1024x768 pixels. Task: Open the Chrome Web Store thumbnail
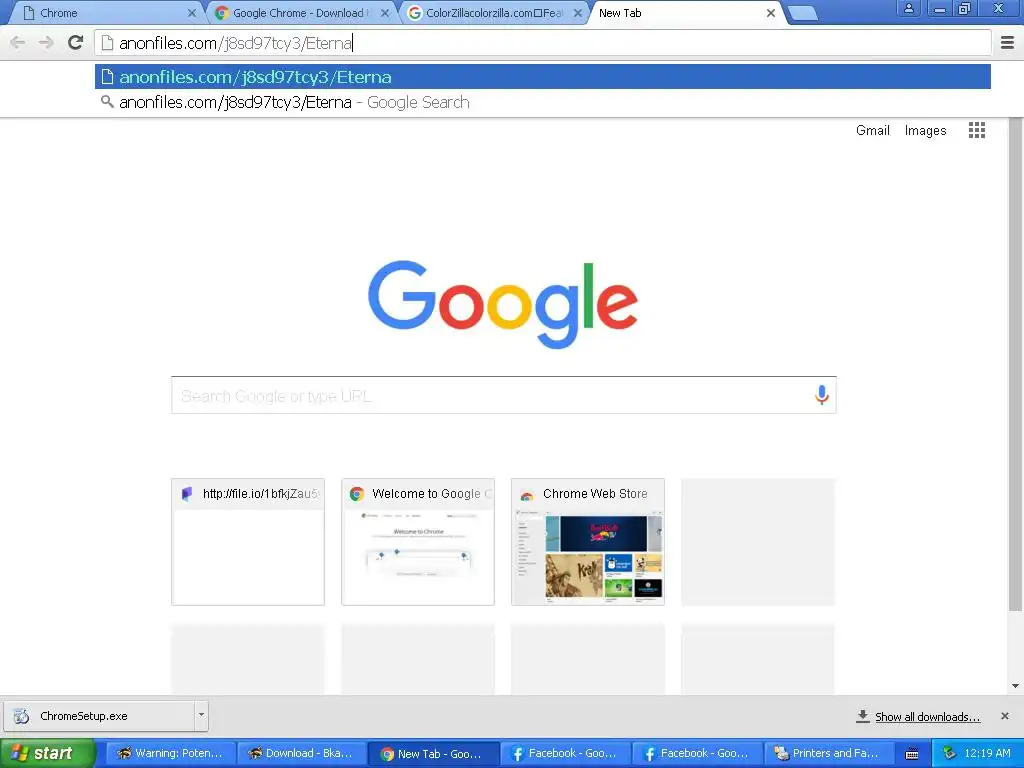(588, 542)
